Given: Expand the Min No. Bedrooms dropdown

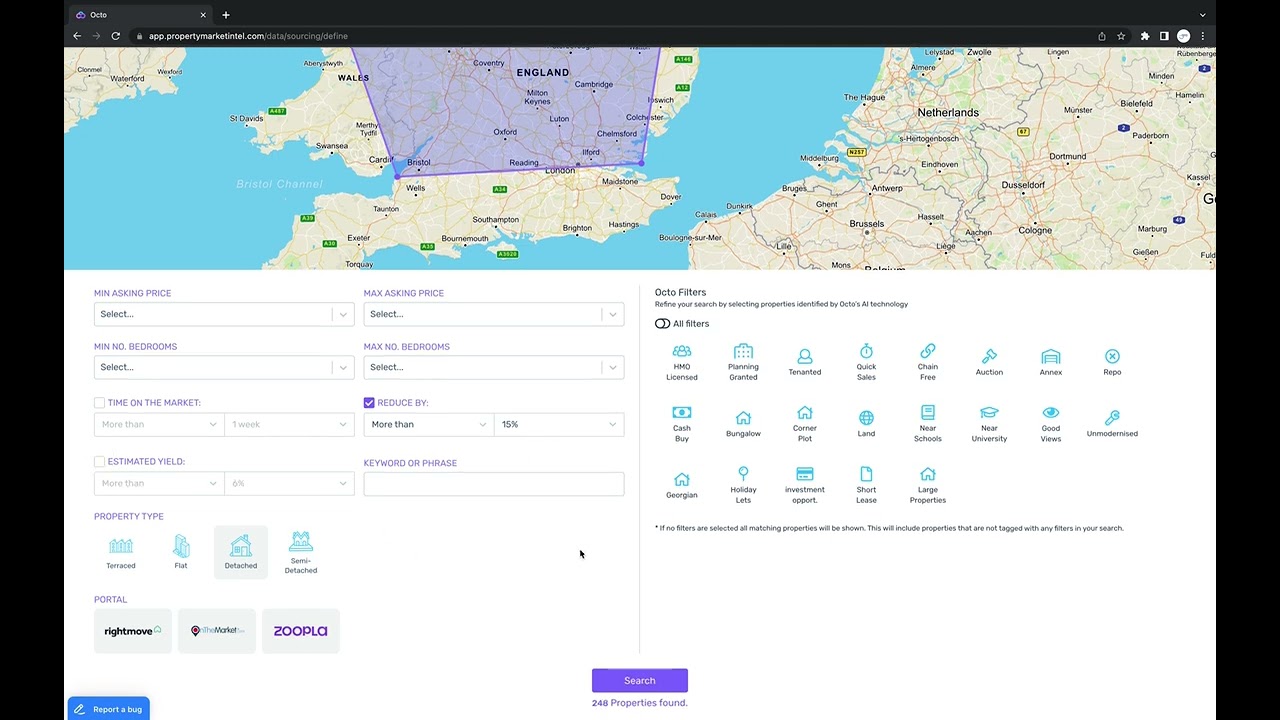Looking at the screenshot, I should coord(224,367).
